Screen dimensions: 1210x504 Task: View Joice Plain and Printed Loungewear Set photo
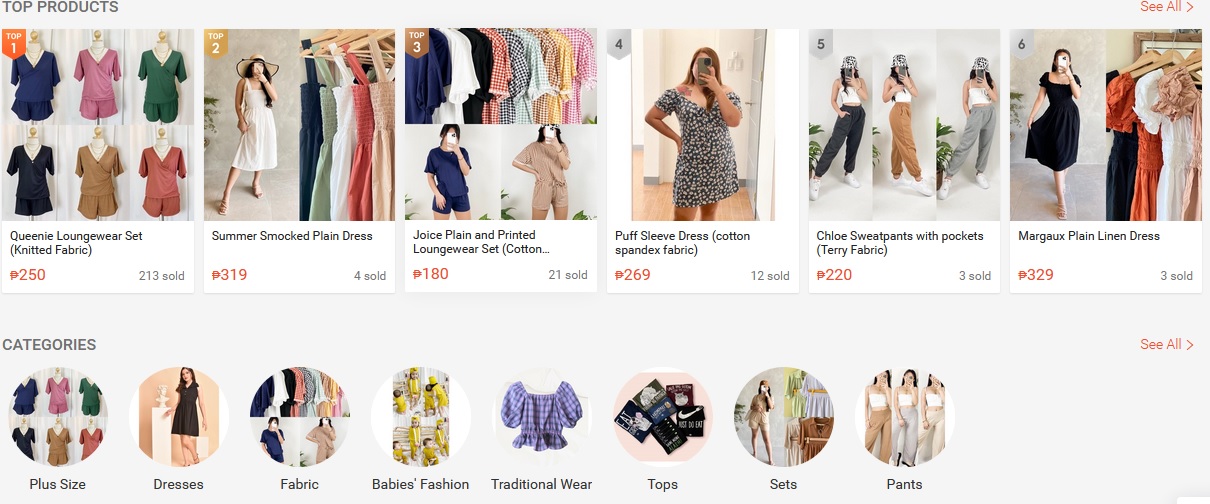(501, 124)
